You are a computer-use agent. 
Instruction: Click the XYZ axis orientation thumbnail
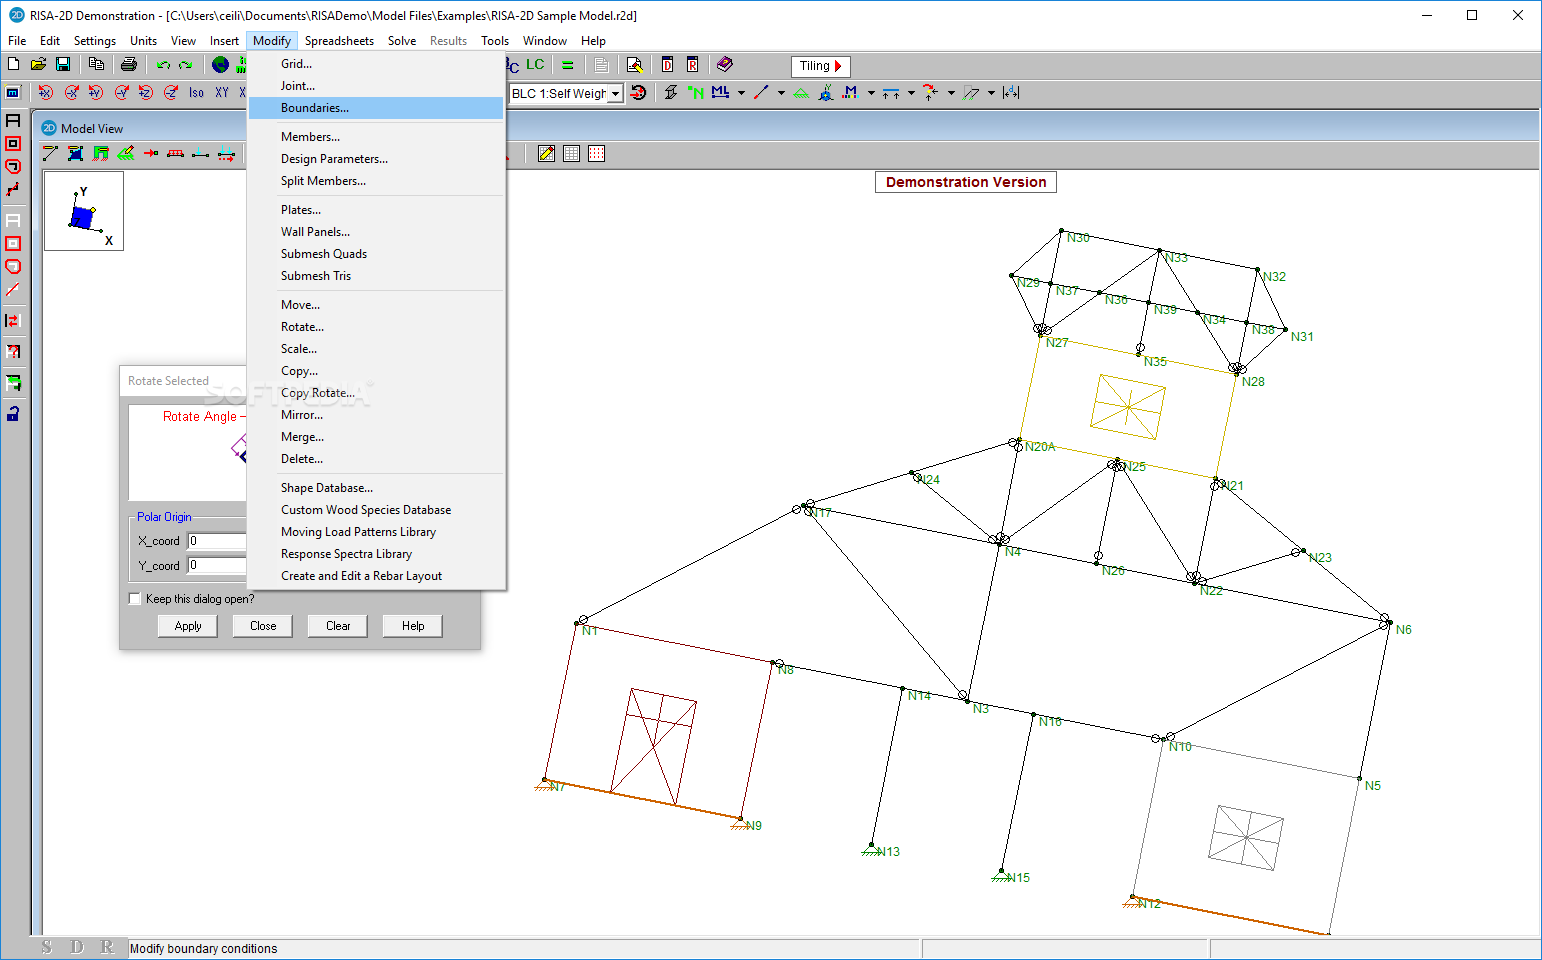(x=84, y=211)
